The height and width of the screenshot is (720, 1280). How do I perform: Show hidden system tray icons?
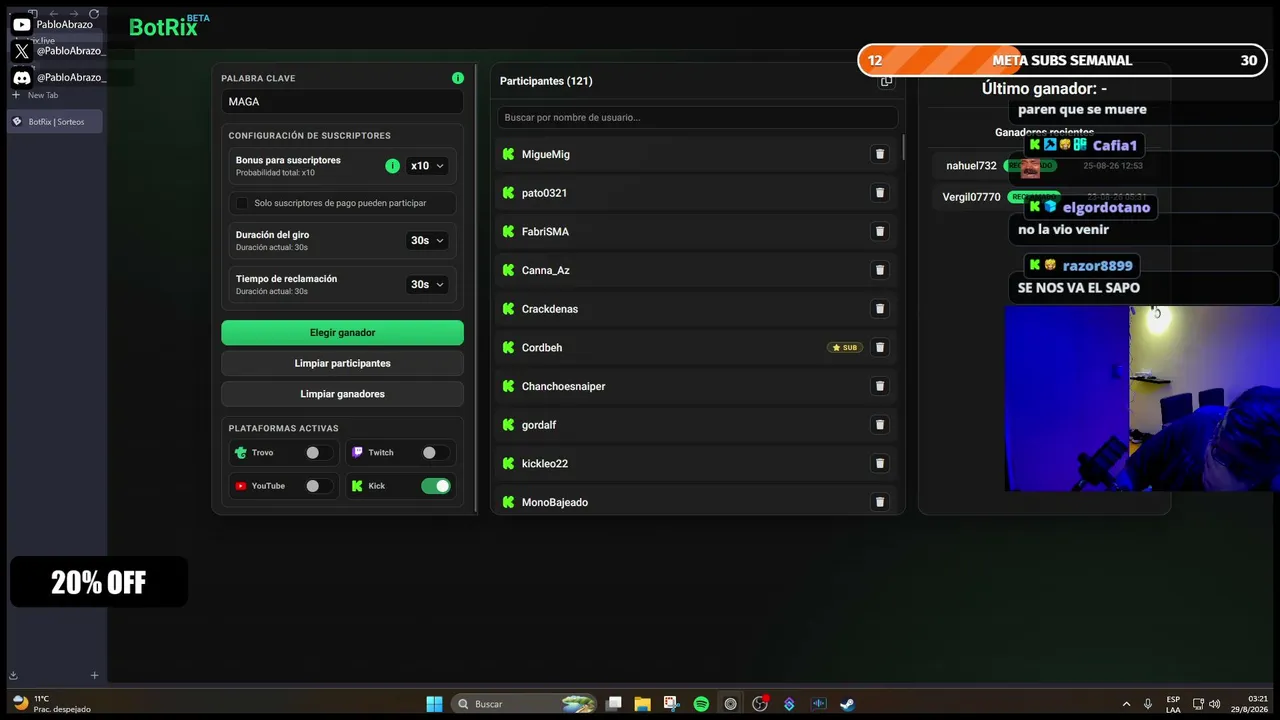(x=1126, y=704)
